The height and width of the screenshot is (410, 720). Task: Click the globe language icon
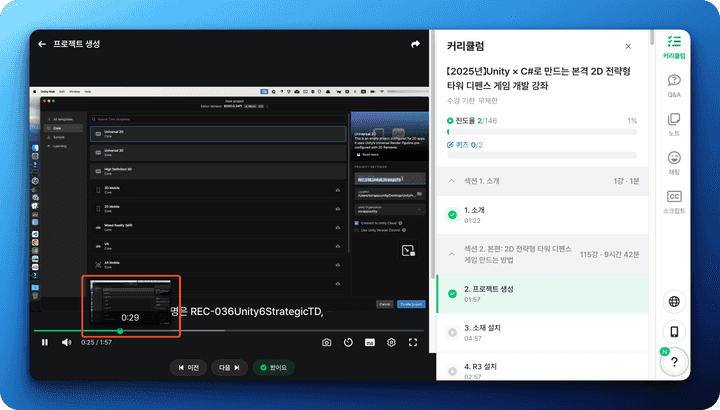click(674, 301)
